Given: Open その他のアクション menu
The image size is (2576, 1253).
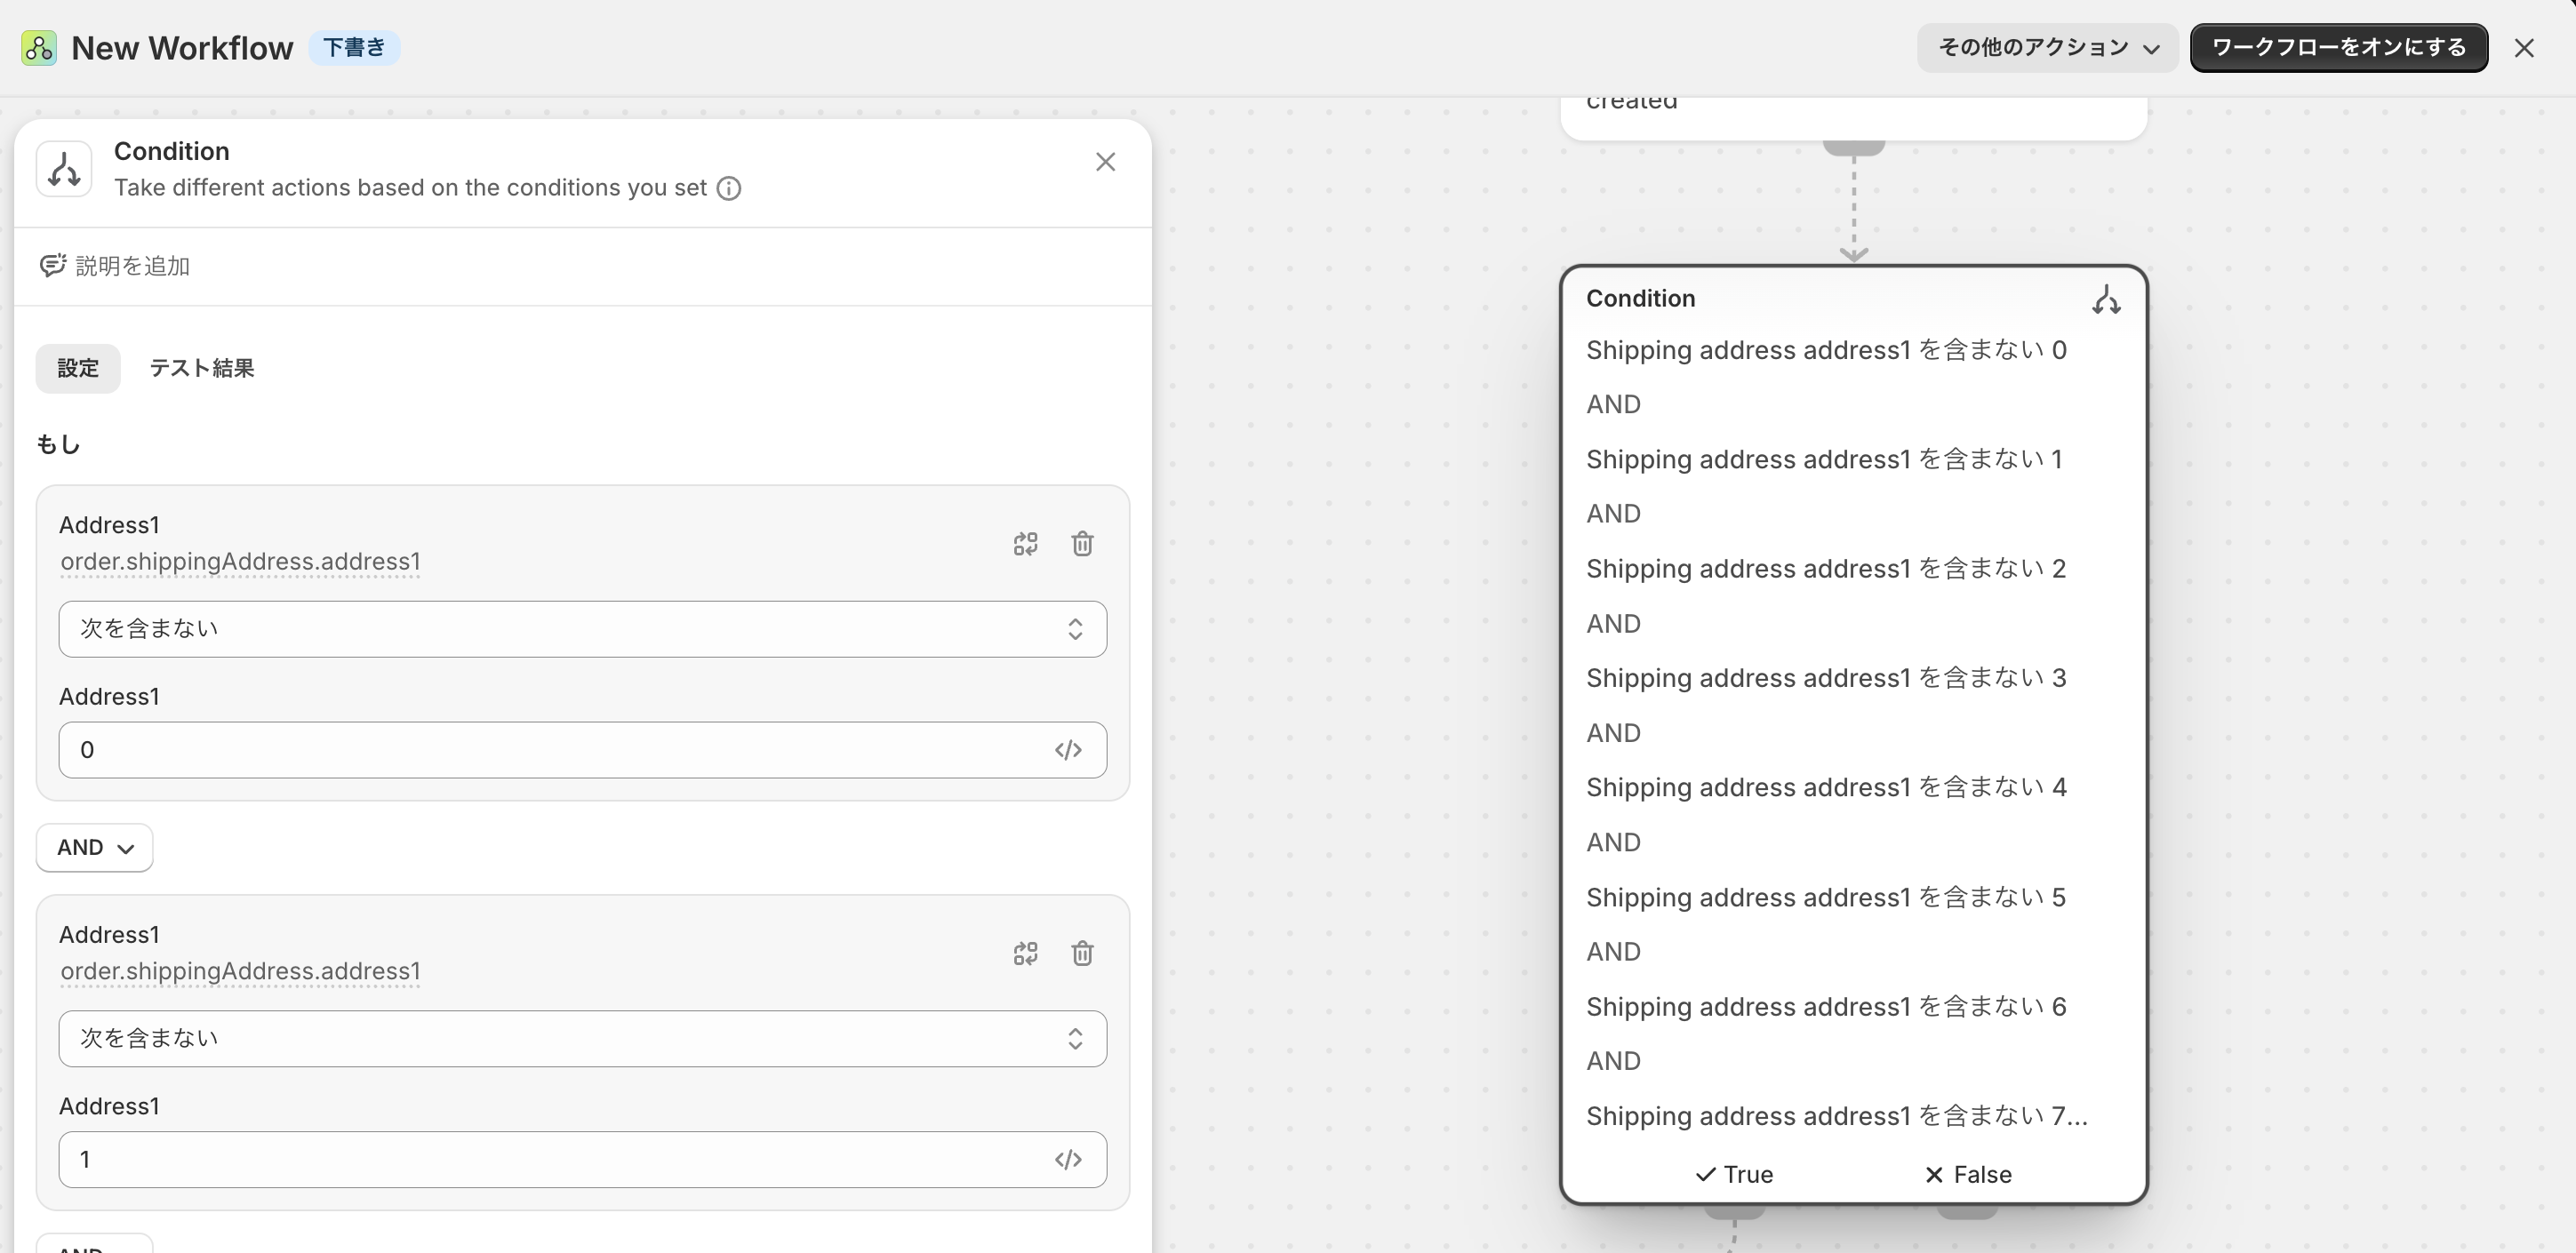Looking at the screenshot, I should click(x=2047, y=48).
